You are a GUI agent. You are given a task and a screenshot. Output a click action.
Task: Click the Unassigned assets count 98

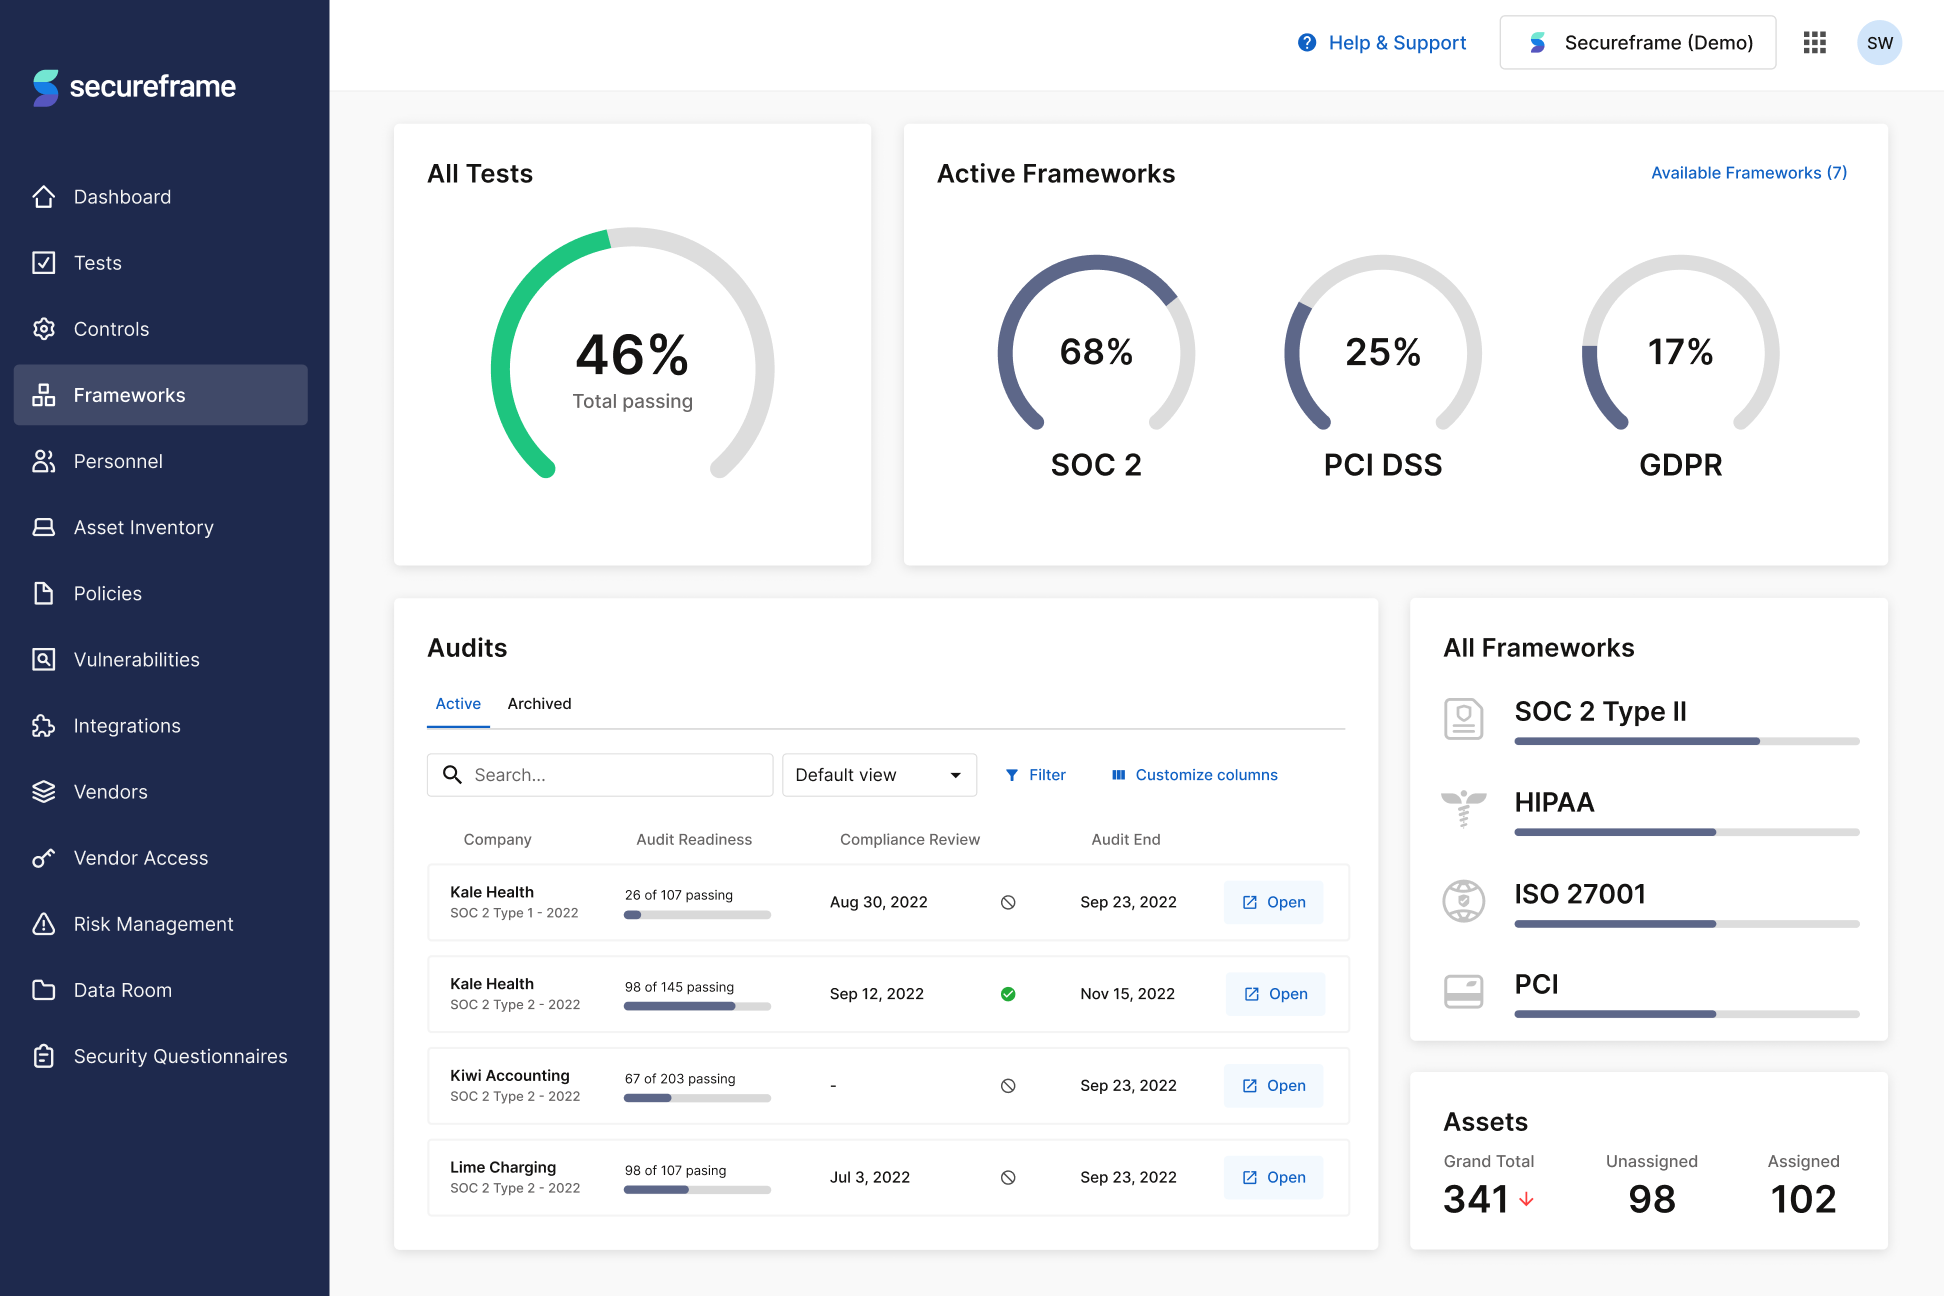coord(1652,1199)
